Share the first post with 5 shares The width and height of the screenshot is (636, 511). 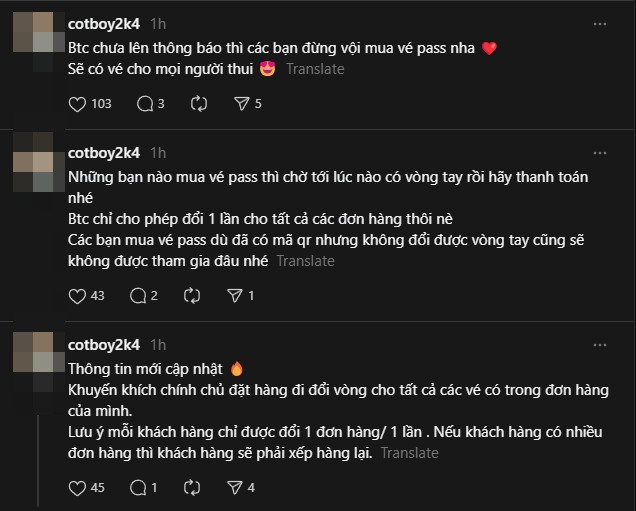(240, 103)
